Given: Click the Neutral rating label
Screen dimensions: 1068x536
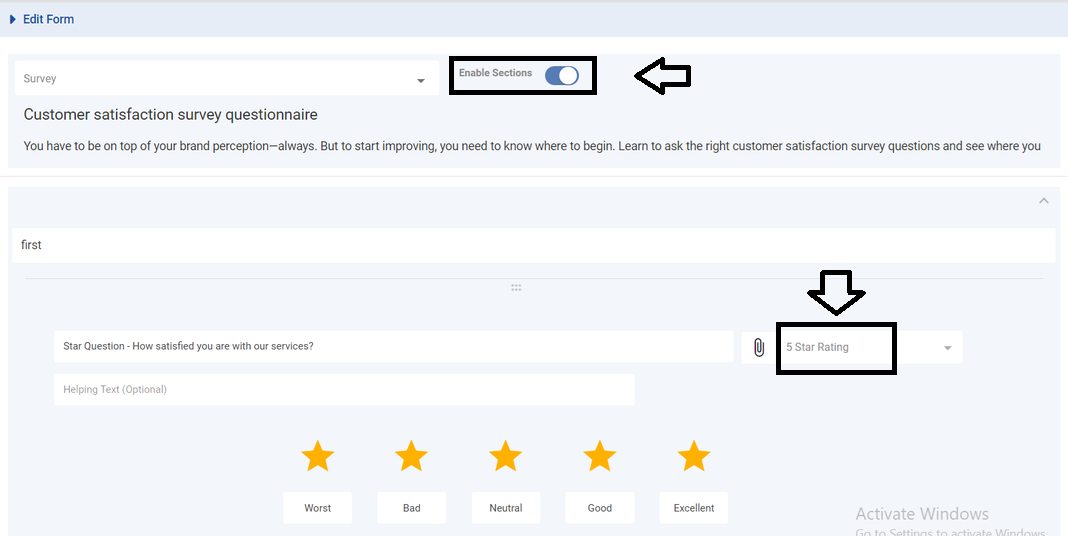Looking at the screenshot, I should [x=506, y=508].
